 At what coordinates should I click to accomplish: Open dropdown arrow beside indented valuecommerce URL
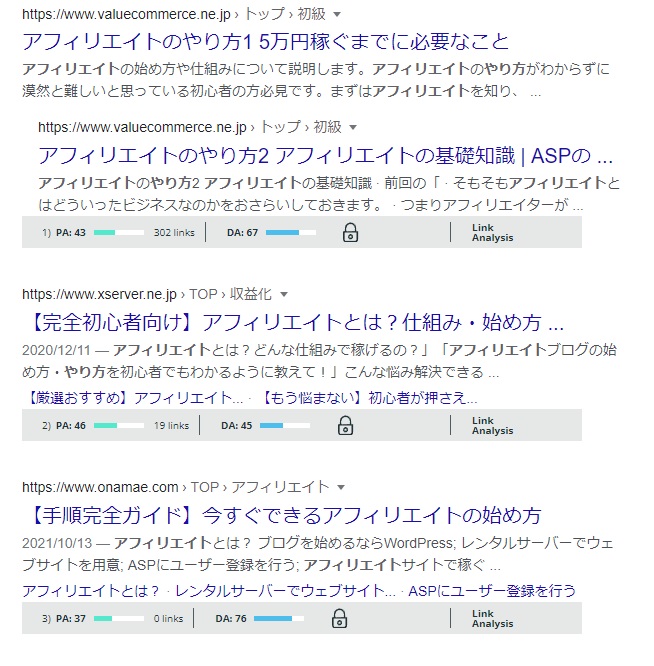[x=353, y=127]
